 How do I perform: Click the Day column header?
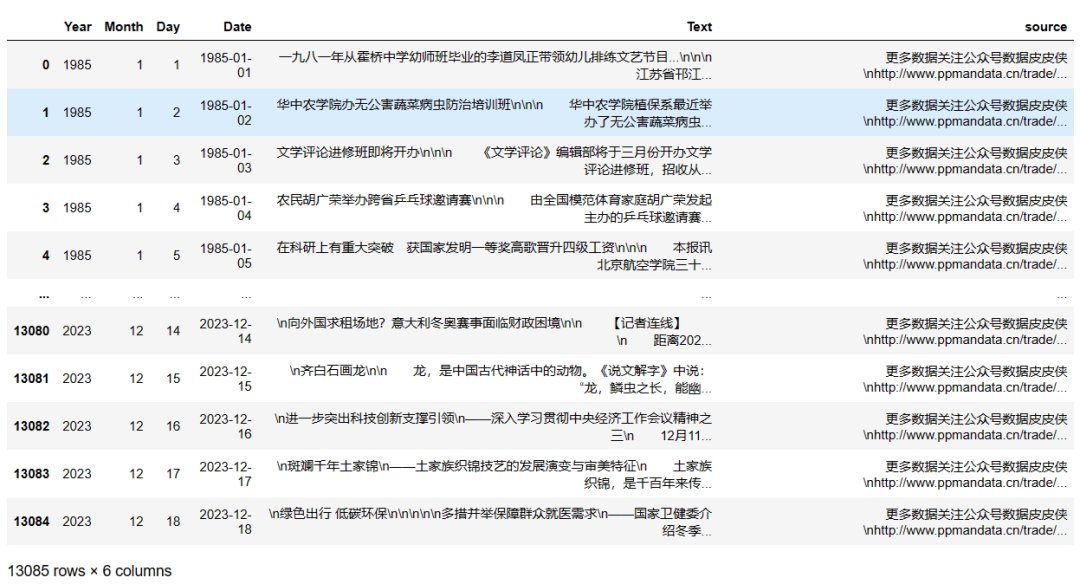166,27
